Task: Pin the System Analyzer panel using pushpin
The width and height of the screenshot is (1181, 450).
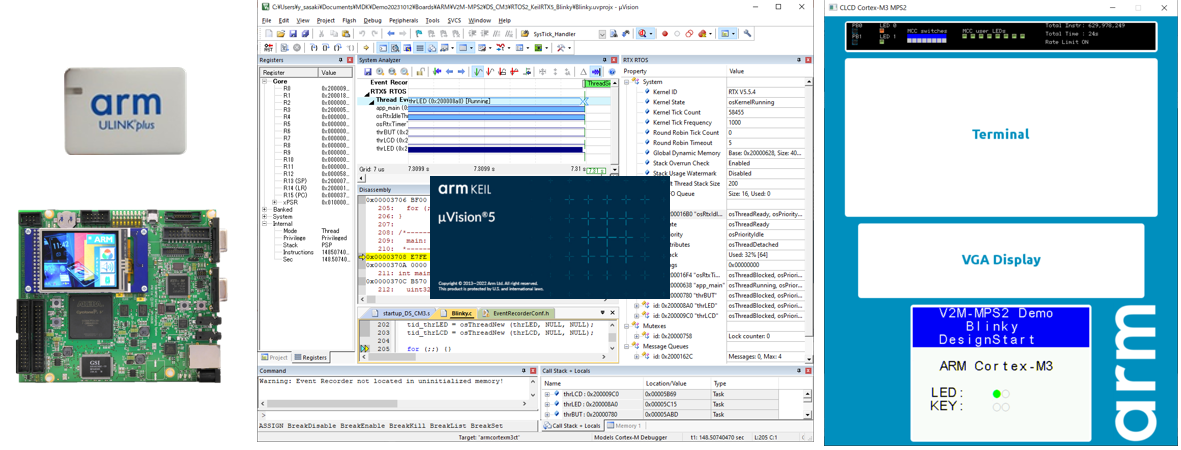Action: pos(605,60)
